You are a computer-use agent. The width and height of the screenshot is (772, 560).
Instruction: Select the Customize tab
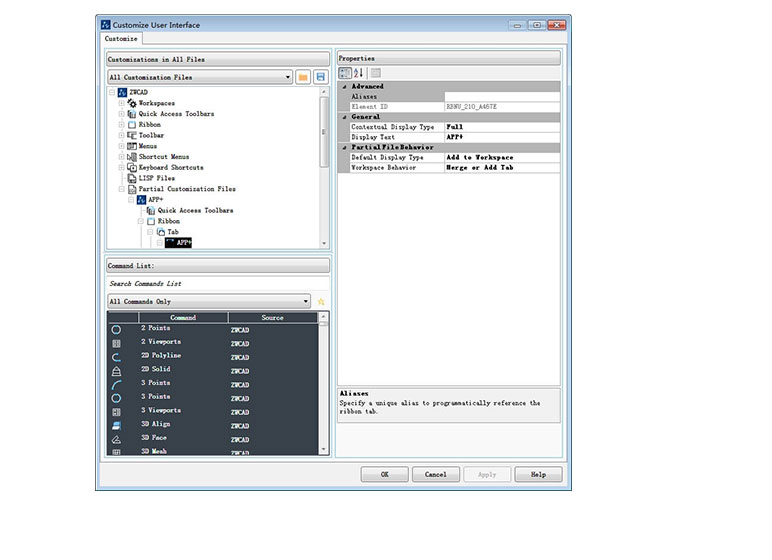click(x=123, y=39)
